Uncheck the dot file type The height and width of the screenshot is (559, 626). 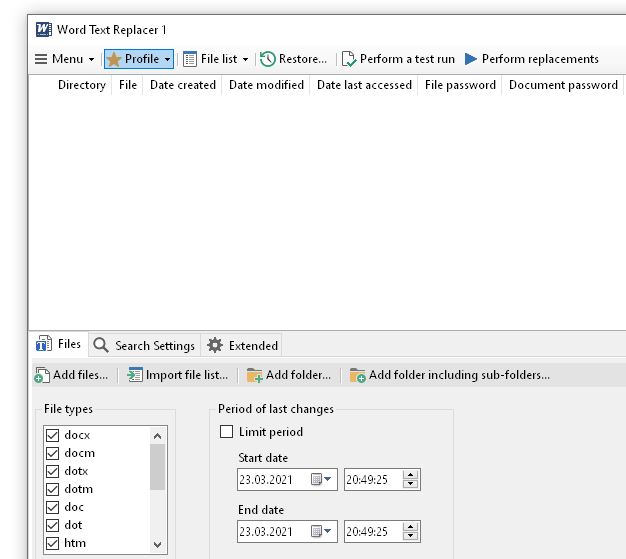53,525
